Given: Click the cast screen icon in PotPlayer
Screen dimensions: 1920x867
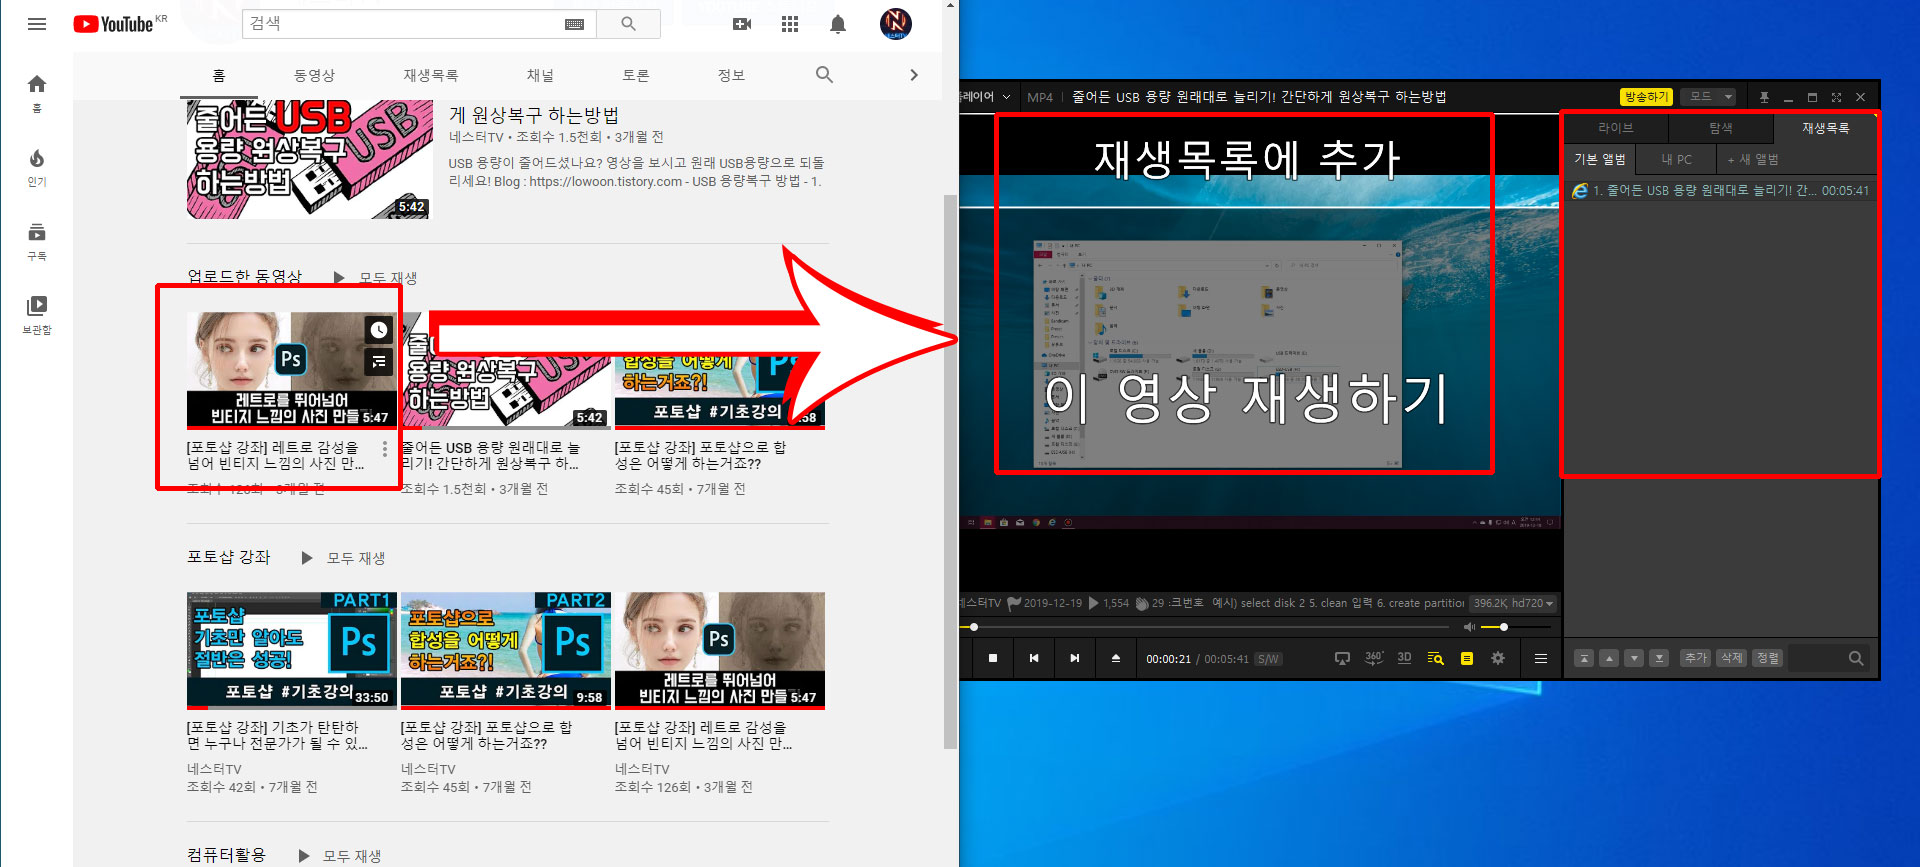Looking at the screenshot, I should pos(1343,658).
